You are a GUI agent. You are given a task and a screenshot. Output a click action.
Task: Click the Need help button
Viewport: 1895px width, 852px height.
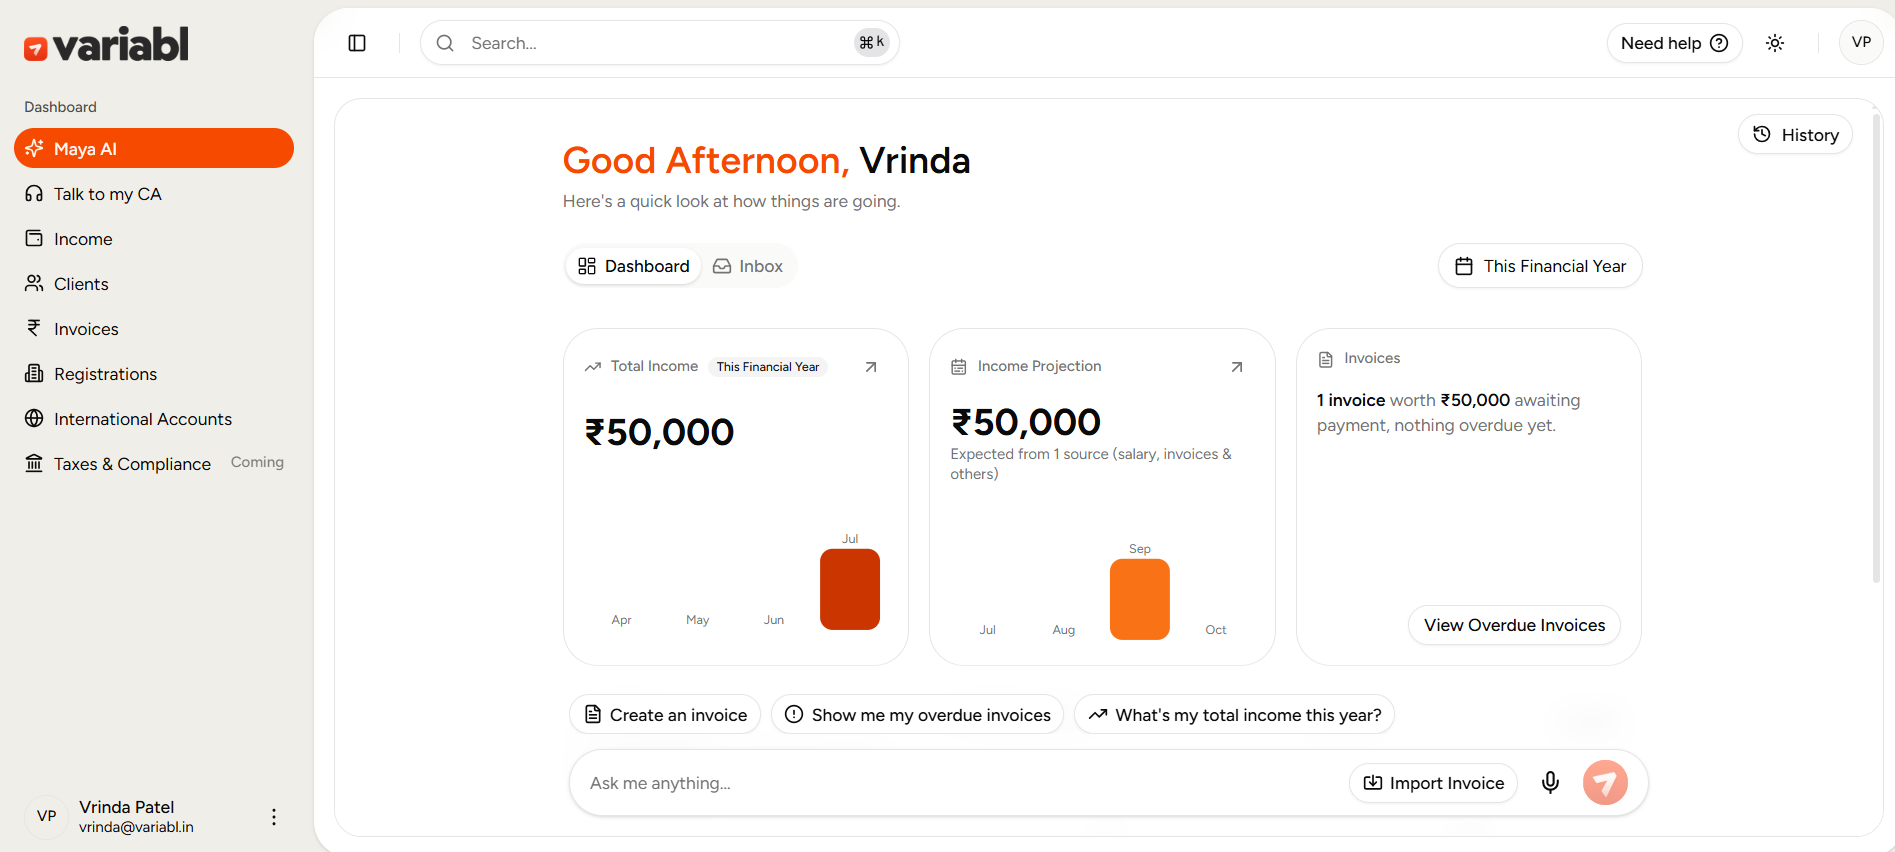point(1674,43)
